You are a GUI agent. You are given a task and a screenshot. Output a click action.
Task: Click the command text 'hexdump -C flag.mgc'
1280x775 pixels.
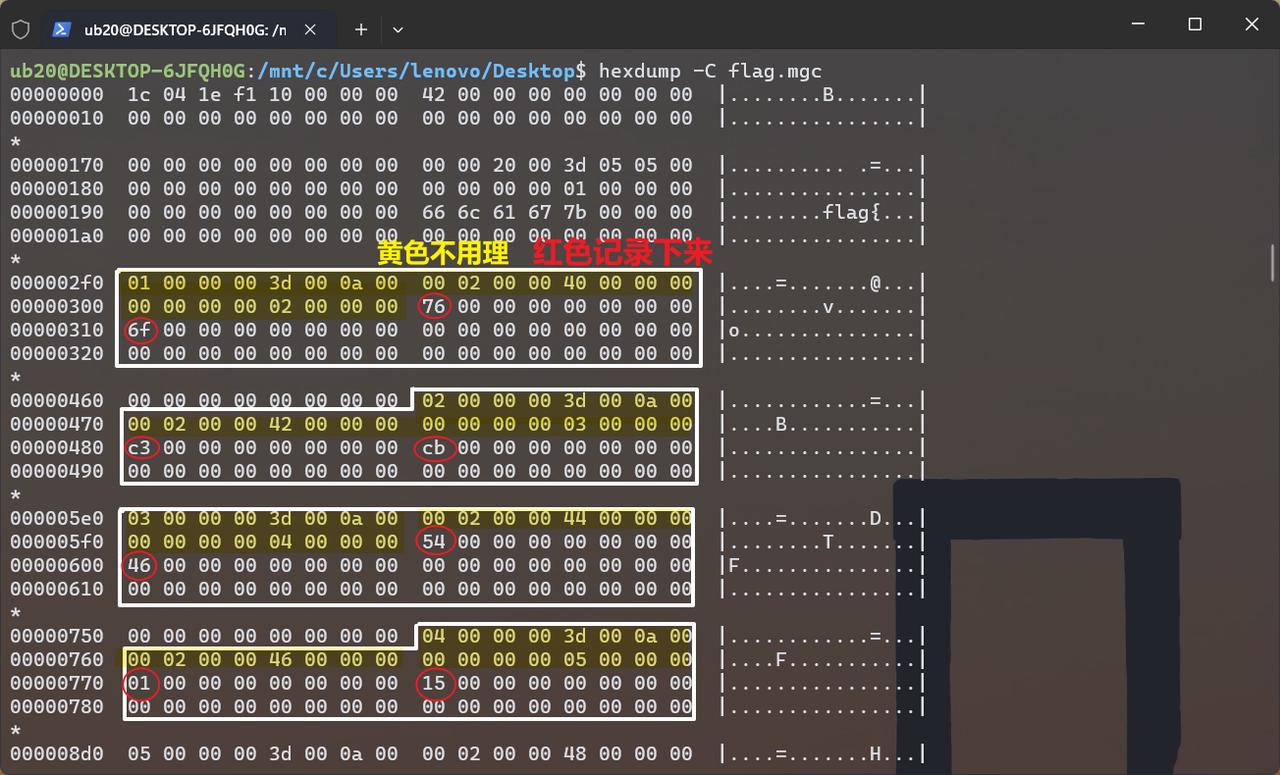pos(710,70)
